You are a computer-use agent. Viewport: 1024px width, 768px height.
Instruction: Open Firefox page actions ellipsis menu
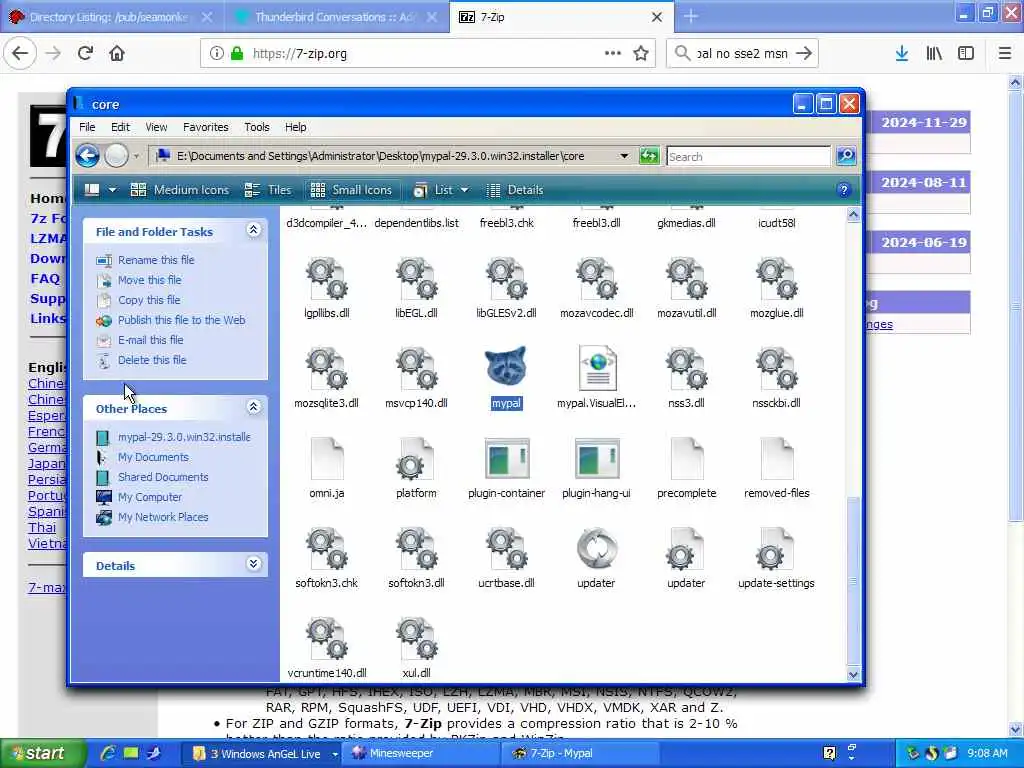(x=613, y=53)
